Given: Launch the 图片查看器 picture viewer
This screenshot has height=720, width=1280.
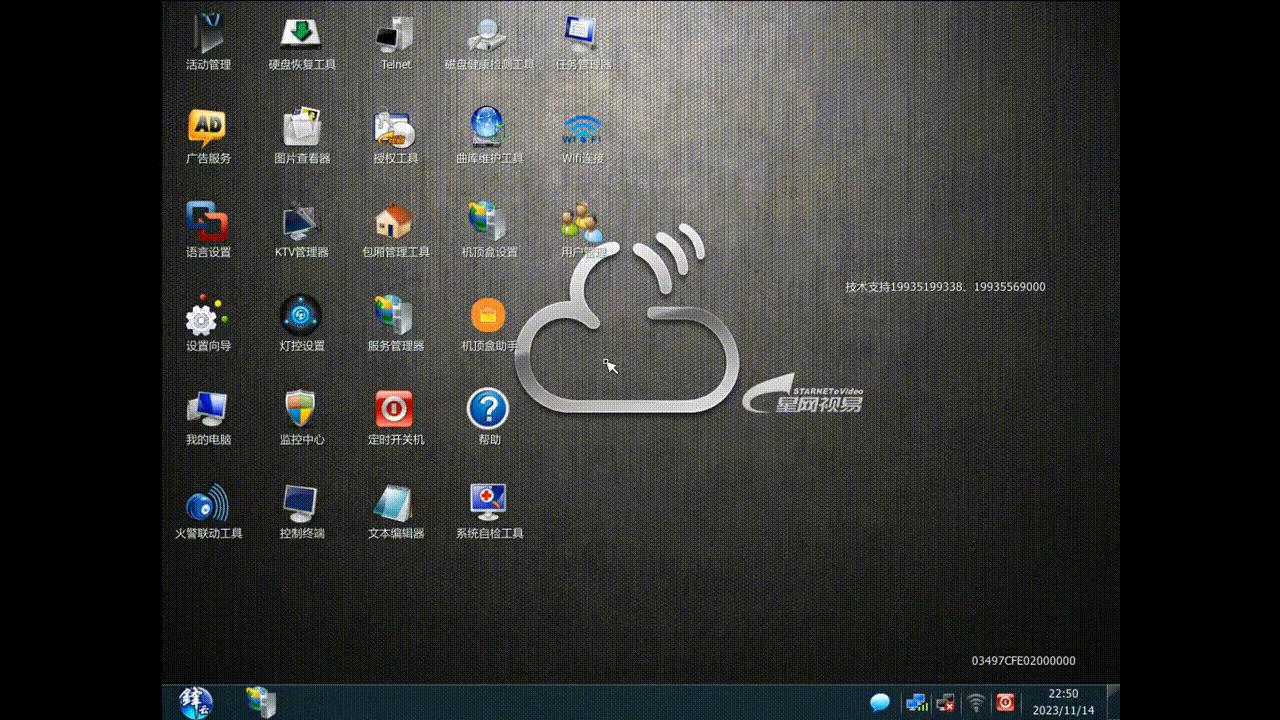Looking at the screenshot, I should (x=301, y=129).
